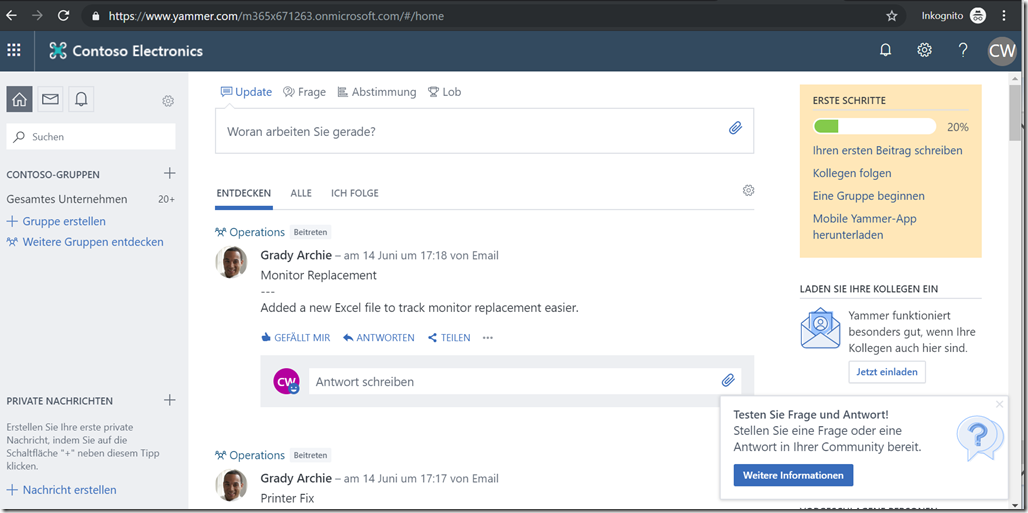Open inbox envelope icon in sidebar
The image size is (1028, 513).
pos(50,99)
